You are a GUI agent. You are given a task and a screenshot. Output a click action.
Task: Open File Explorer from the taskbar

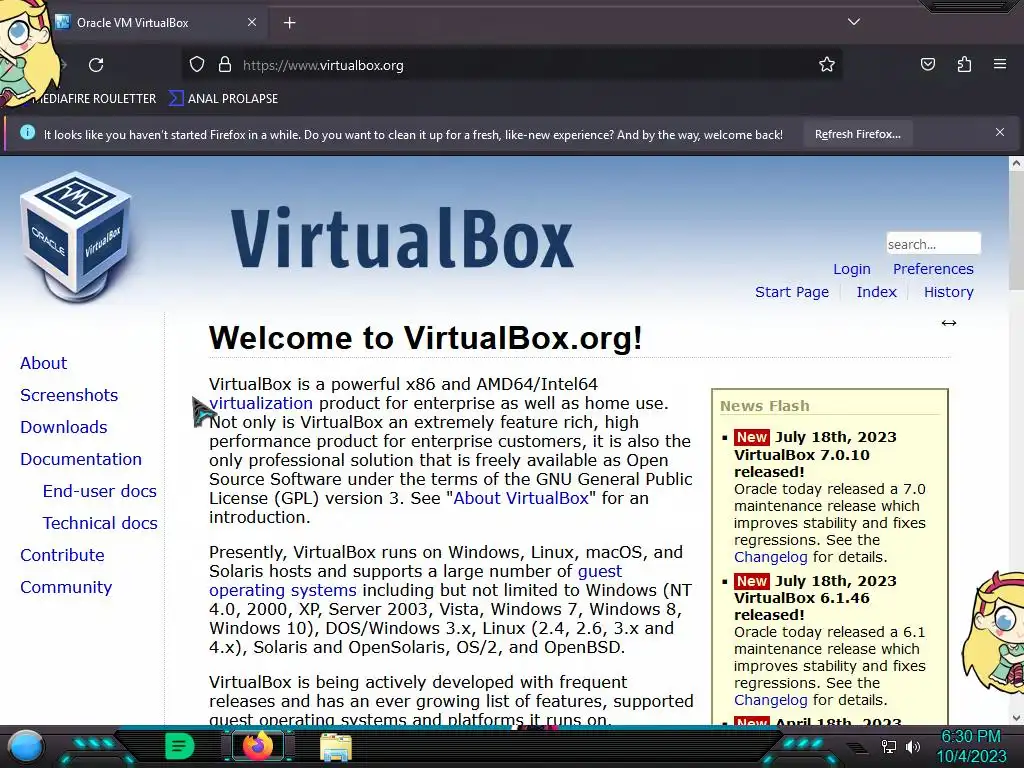(x=336, y=747)
